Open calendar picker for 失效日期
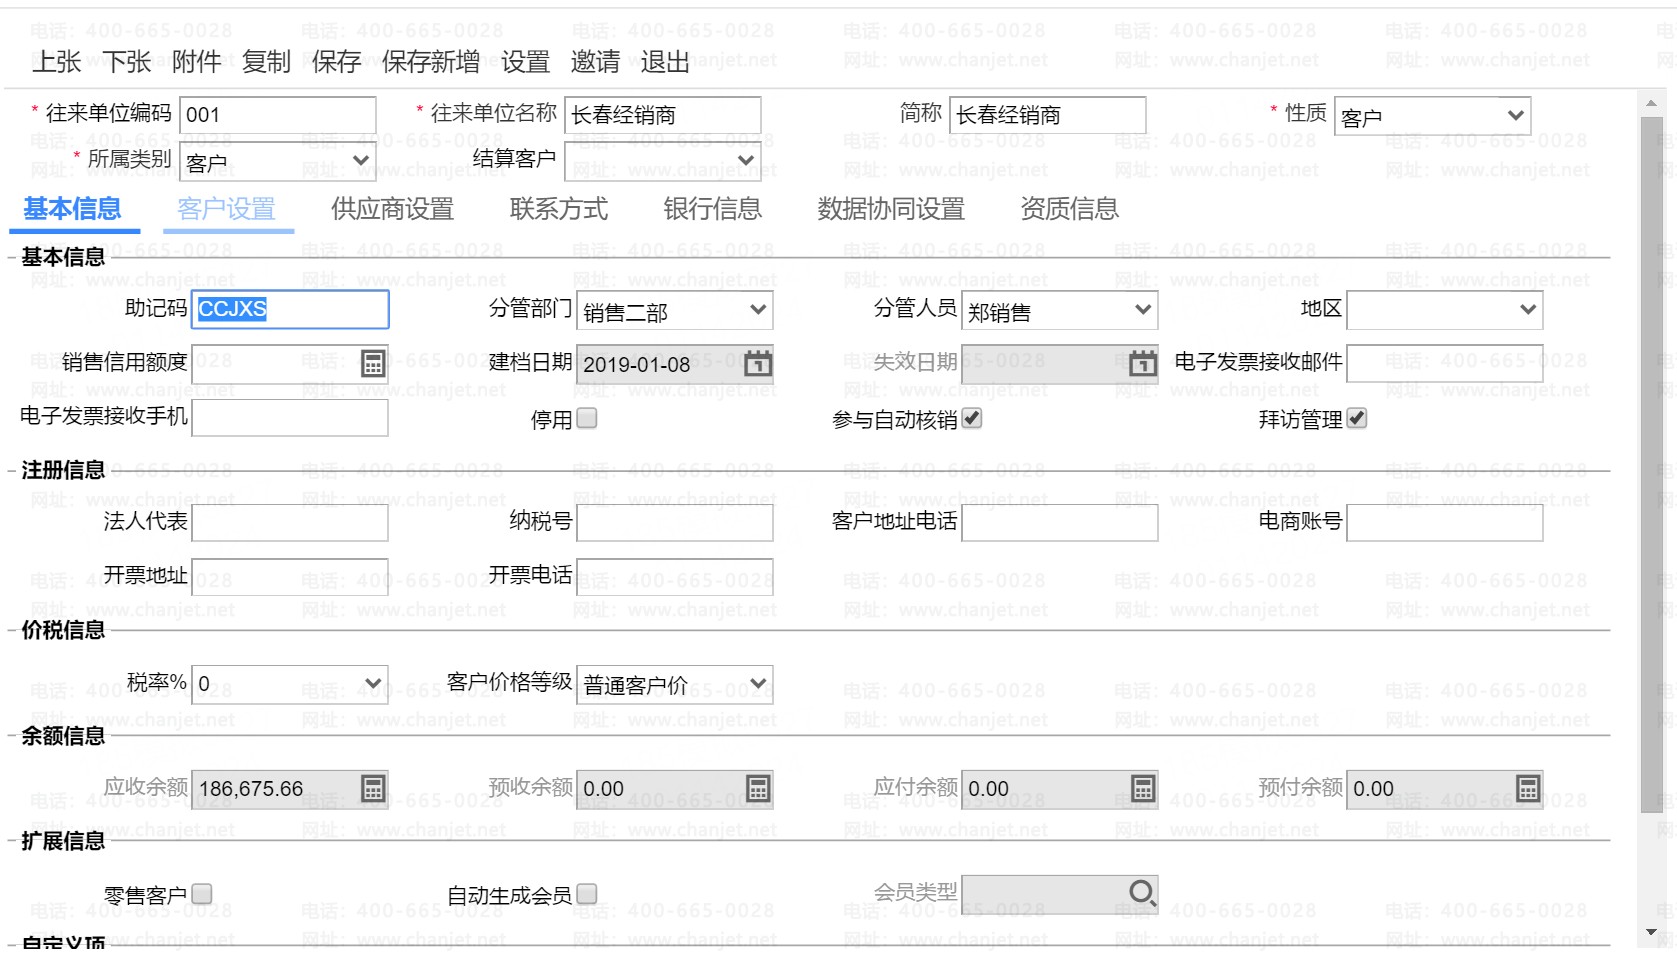The image size is (1677, 973). point(1143,364)
